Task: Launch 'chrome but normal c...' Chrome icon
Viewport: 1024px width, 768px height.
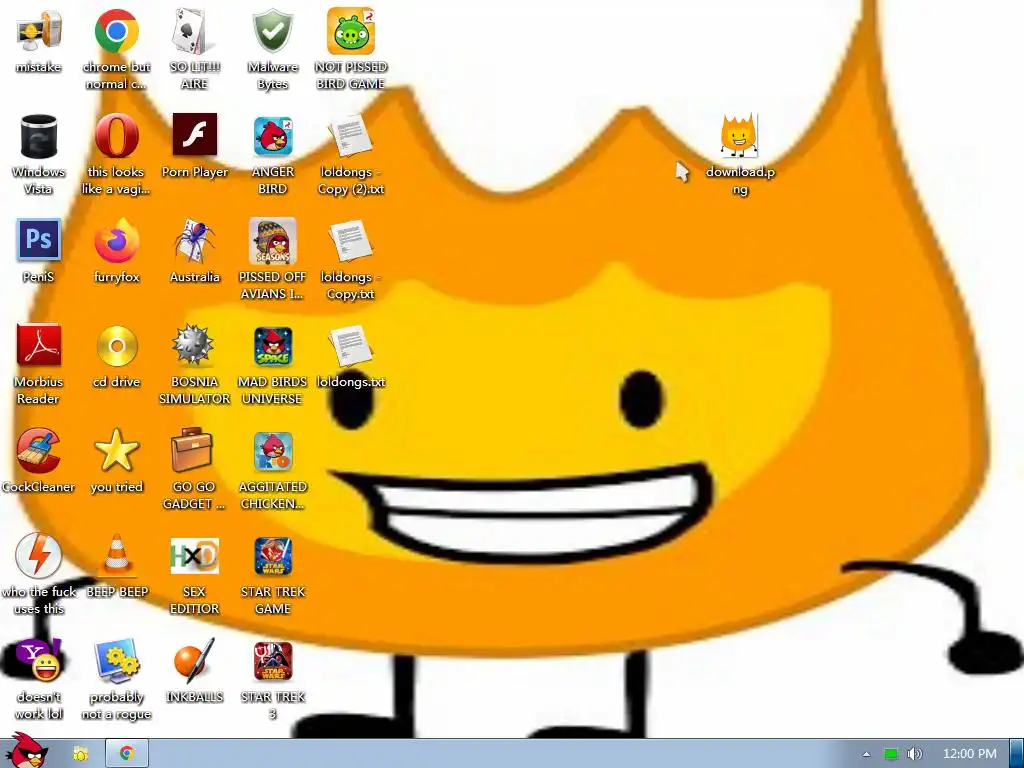Action: [116, 31]
